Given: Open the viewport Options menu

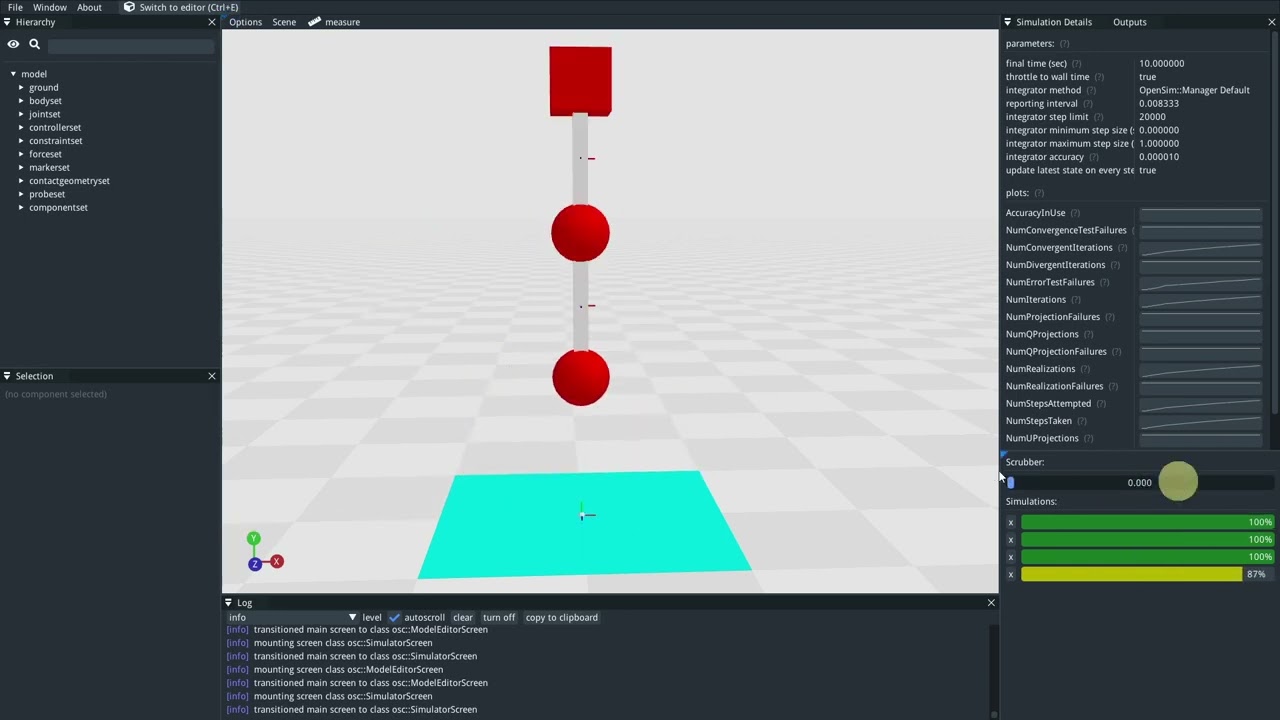Looking at the screenshot, I should coord(245,22).
